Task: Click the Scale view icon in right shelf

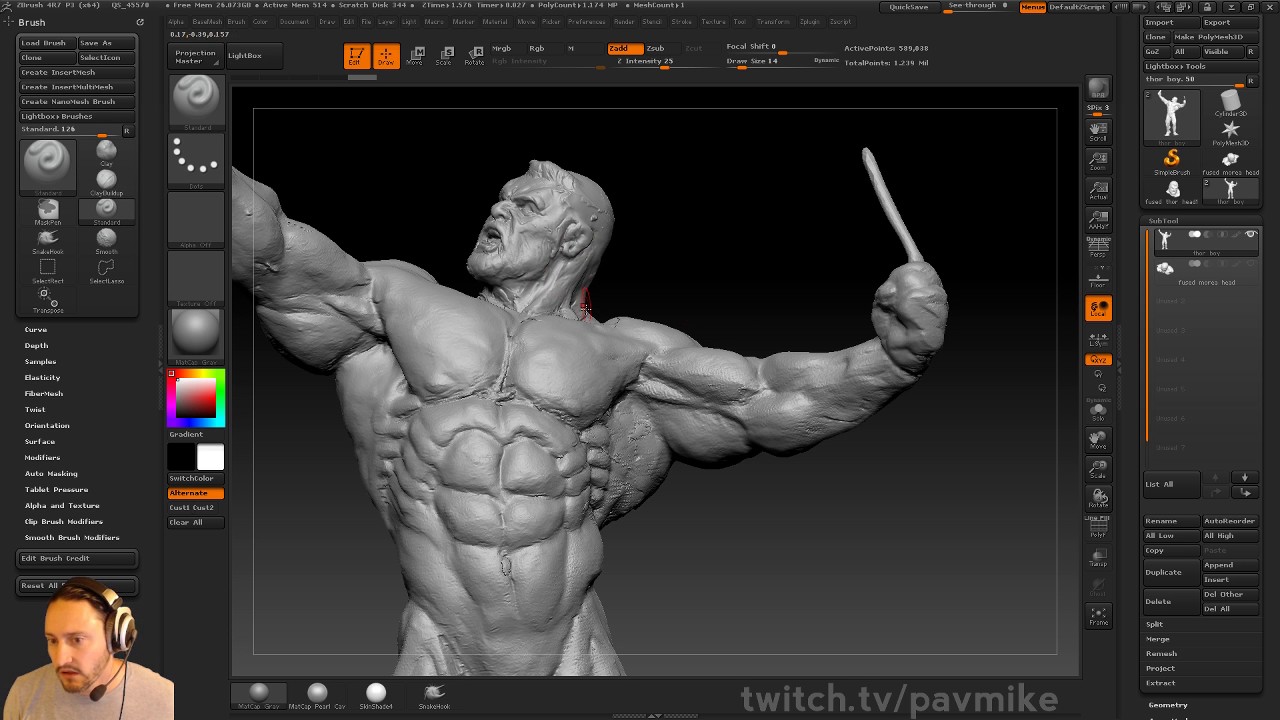Action: click(x=1098, y=469)
